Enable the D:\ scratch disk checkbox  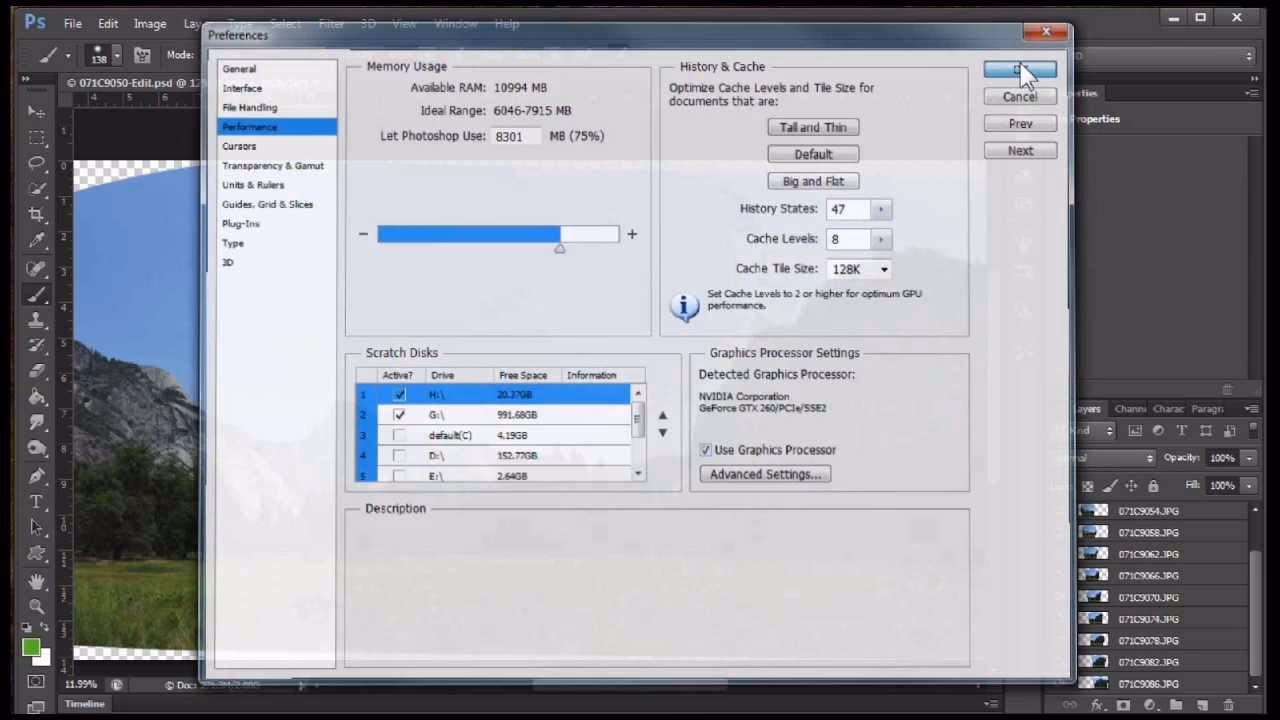pos(400,456)
